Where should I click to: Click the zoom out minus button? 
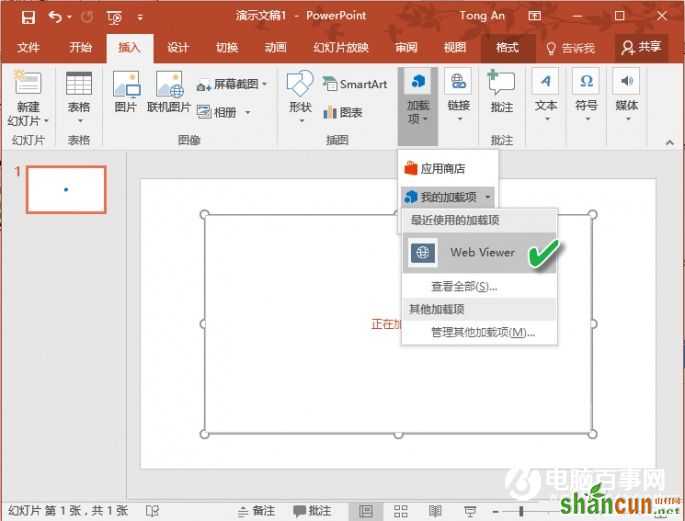click(495, 511)
